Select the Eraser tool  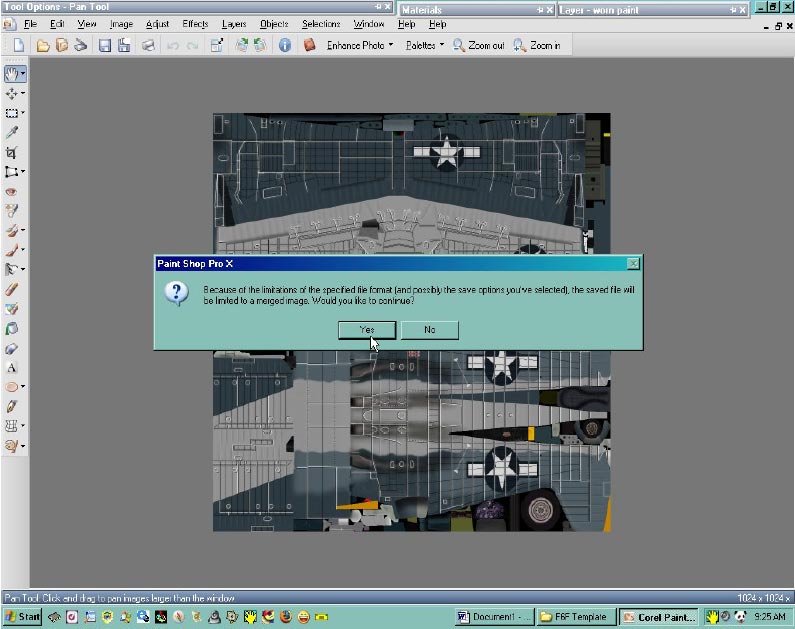12,289
